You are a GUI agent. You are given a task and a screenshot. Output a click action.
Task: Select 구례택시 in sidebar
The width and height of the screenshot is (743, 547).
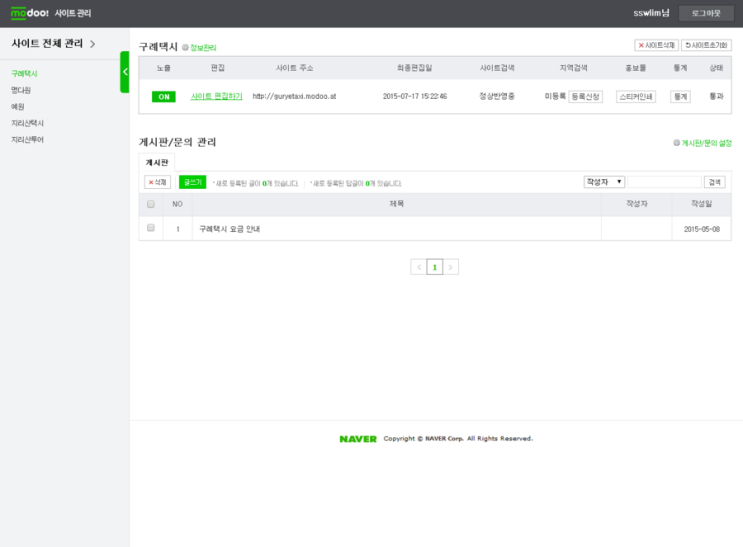pyautogui.click(x=24, y=73)
